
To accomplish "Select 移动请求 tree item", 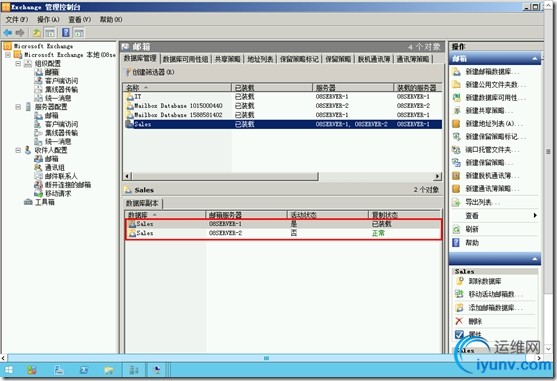I will click(58, 194).
